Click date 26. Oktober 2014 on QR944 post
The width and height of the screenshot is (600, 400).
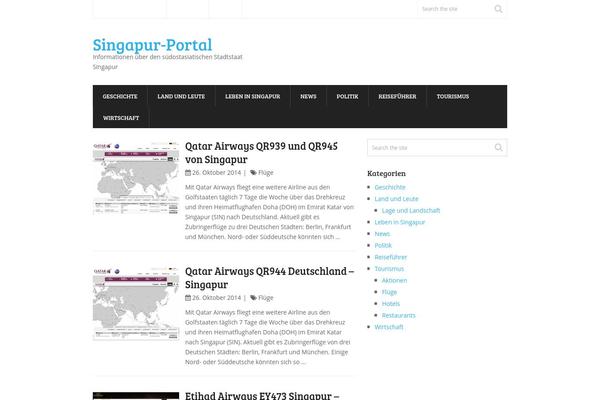pyautogui.click(x=217, y=298)
